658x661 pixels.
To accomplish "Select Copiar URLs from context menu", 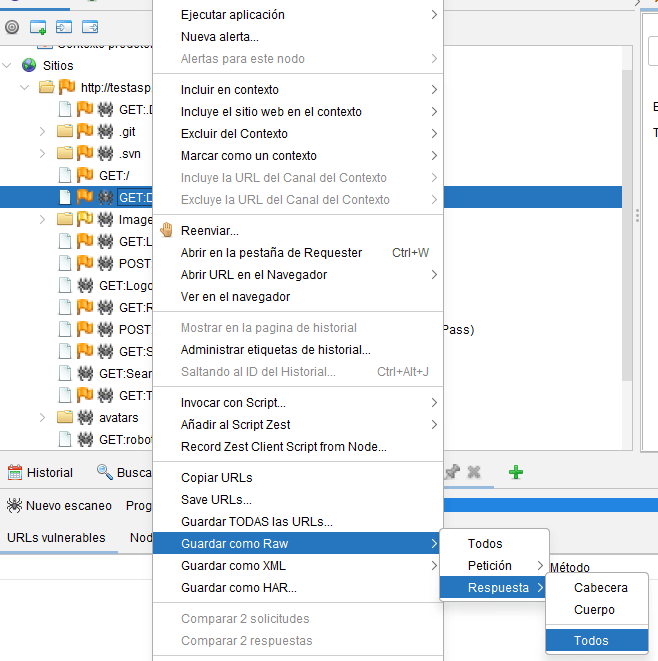I will 216,478.
